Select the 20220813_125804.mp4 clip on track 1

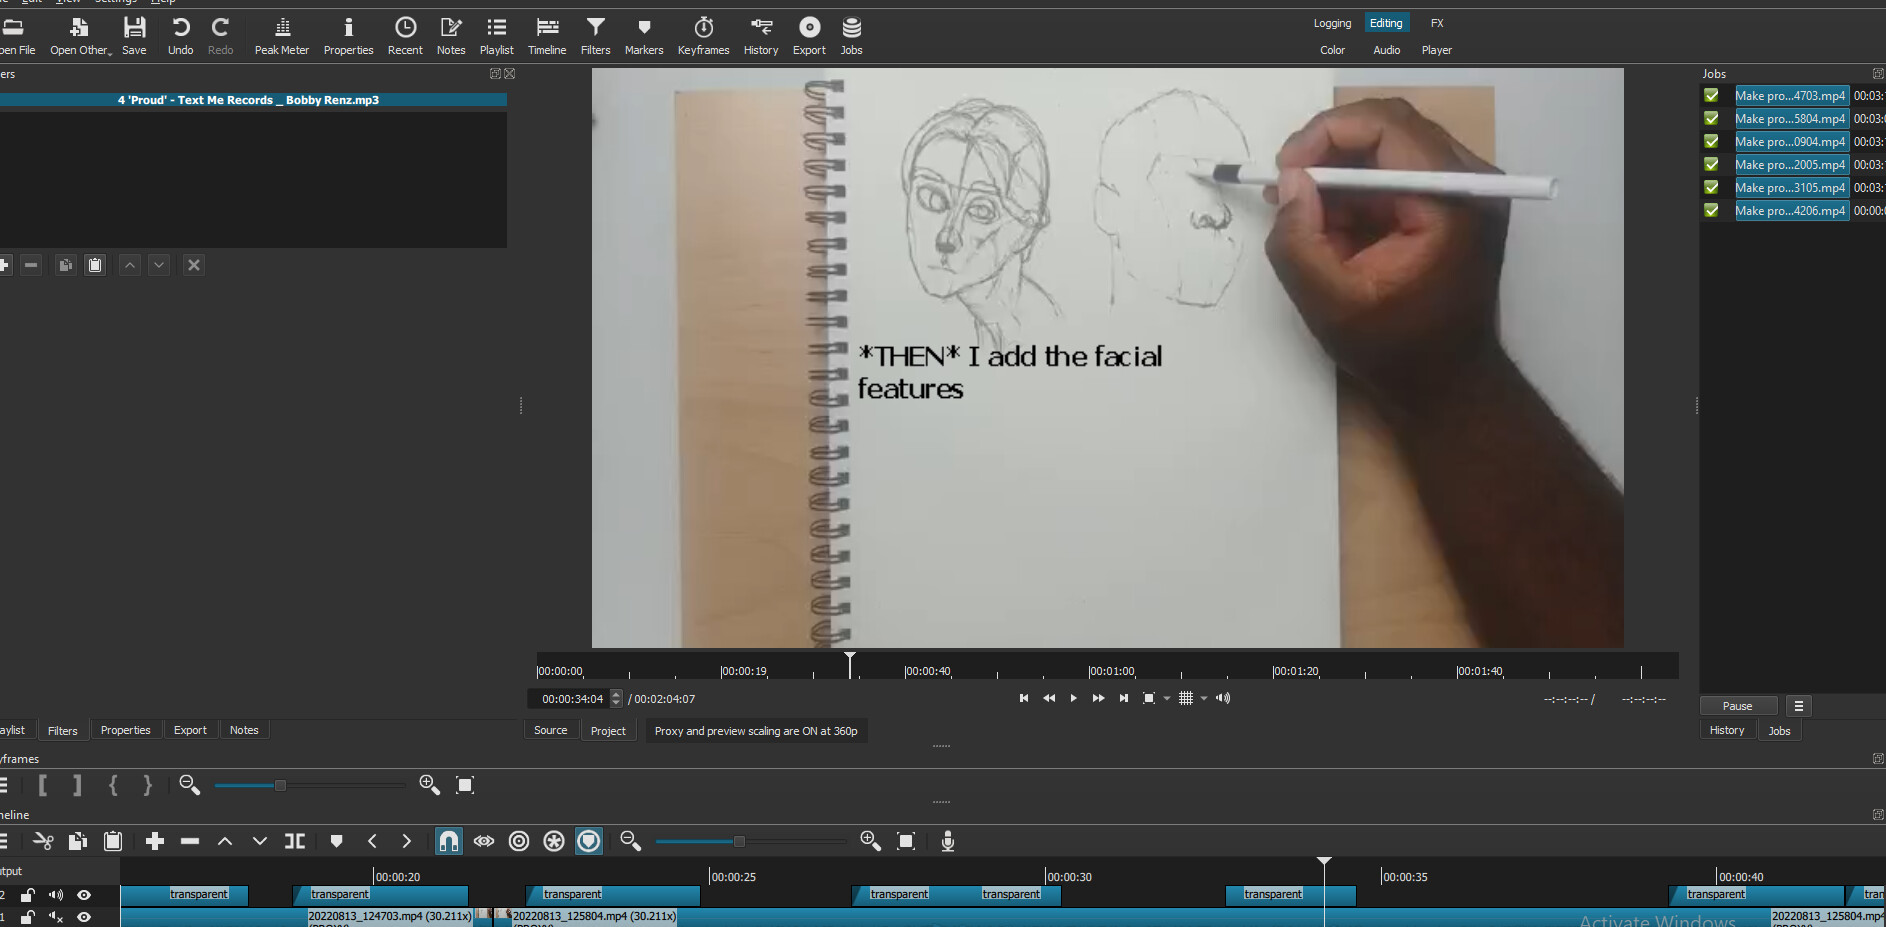(x=594, y=916)
